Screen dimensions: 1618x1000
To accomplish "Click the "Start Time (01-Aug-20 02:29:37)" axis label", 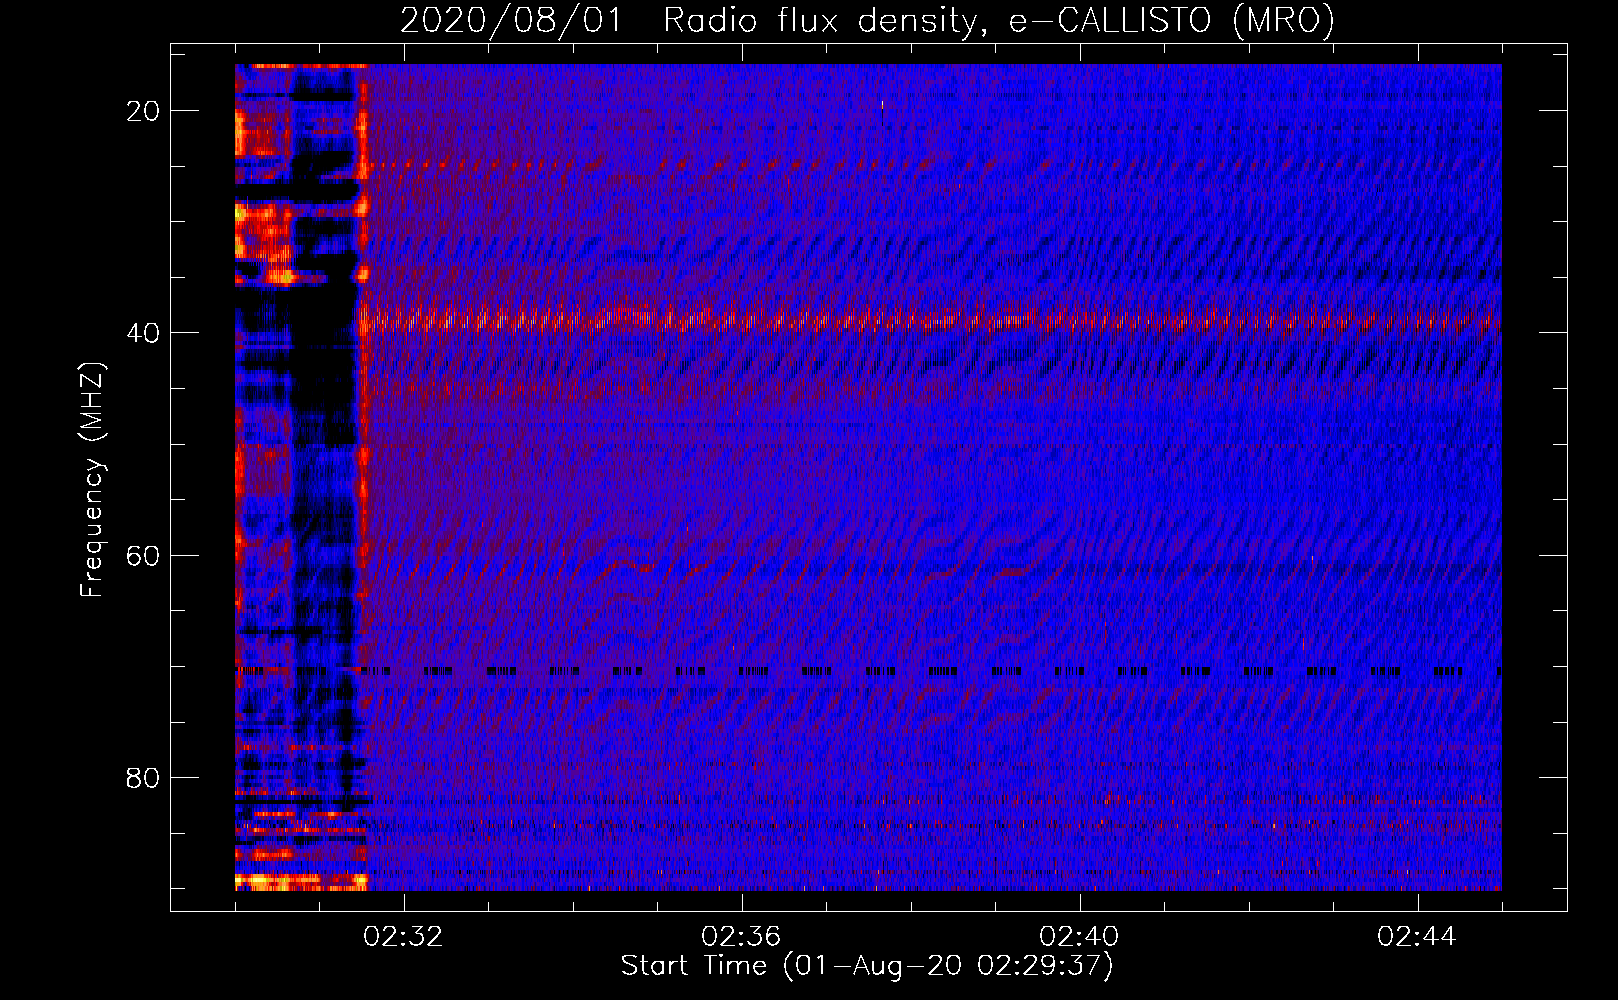I will pyautogui.click(x=867, y=966).
